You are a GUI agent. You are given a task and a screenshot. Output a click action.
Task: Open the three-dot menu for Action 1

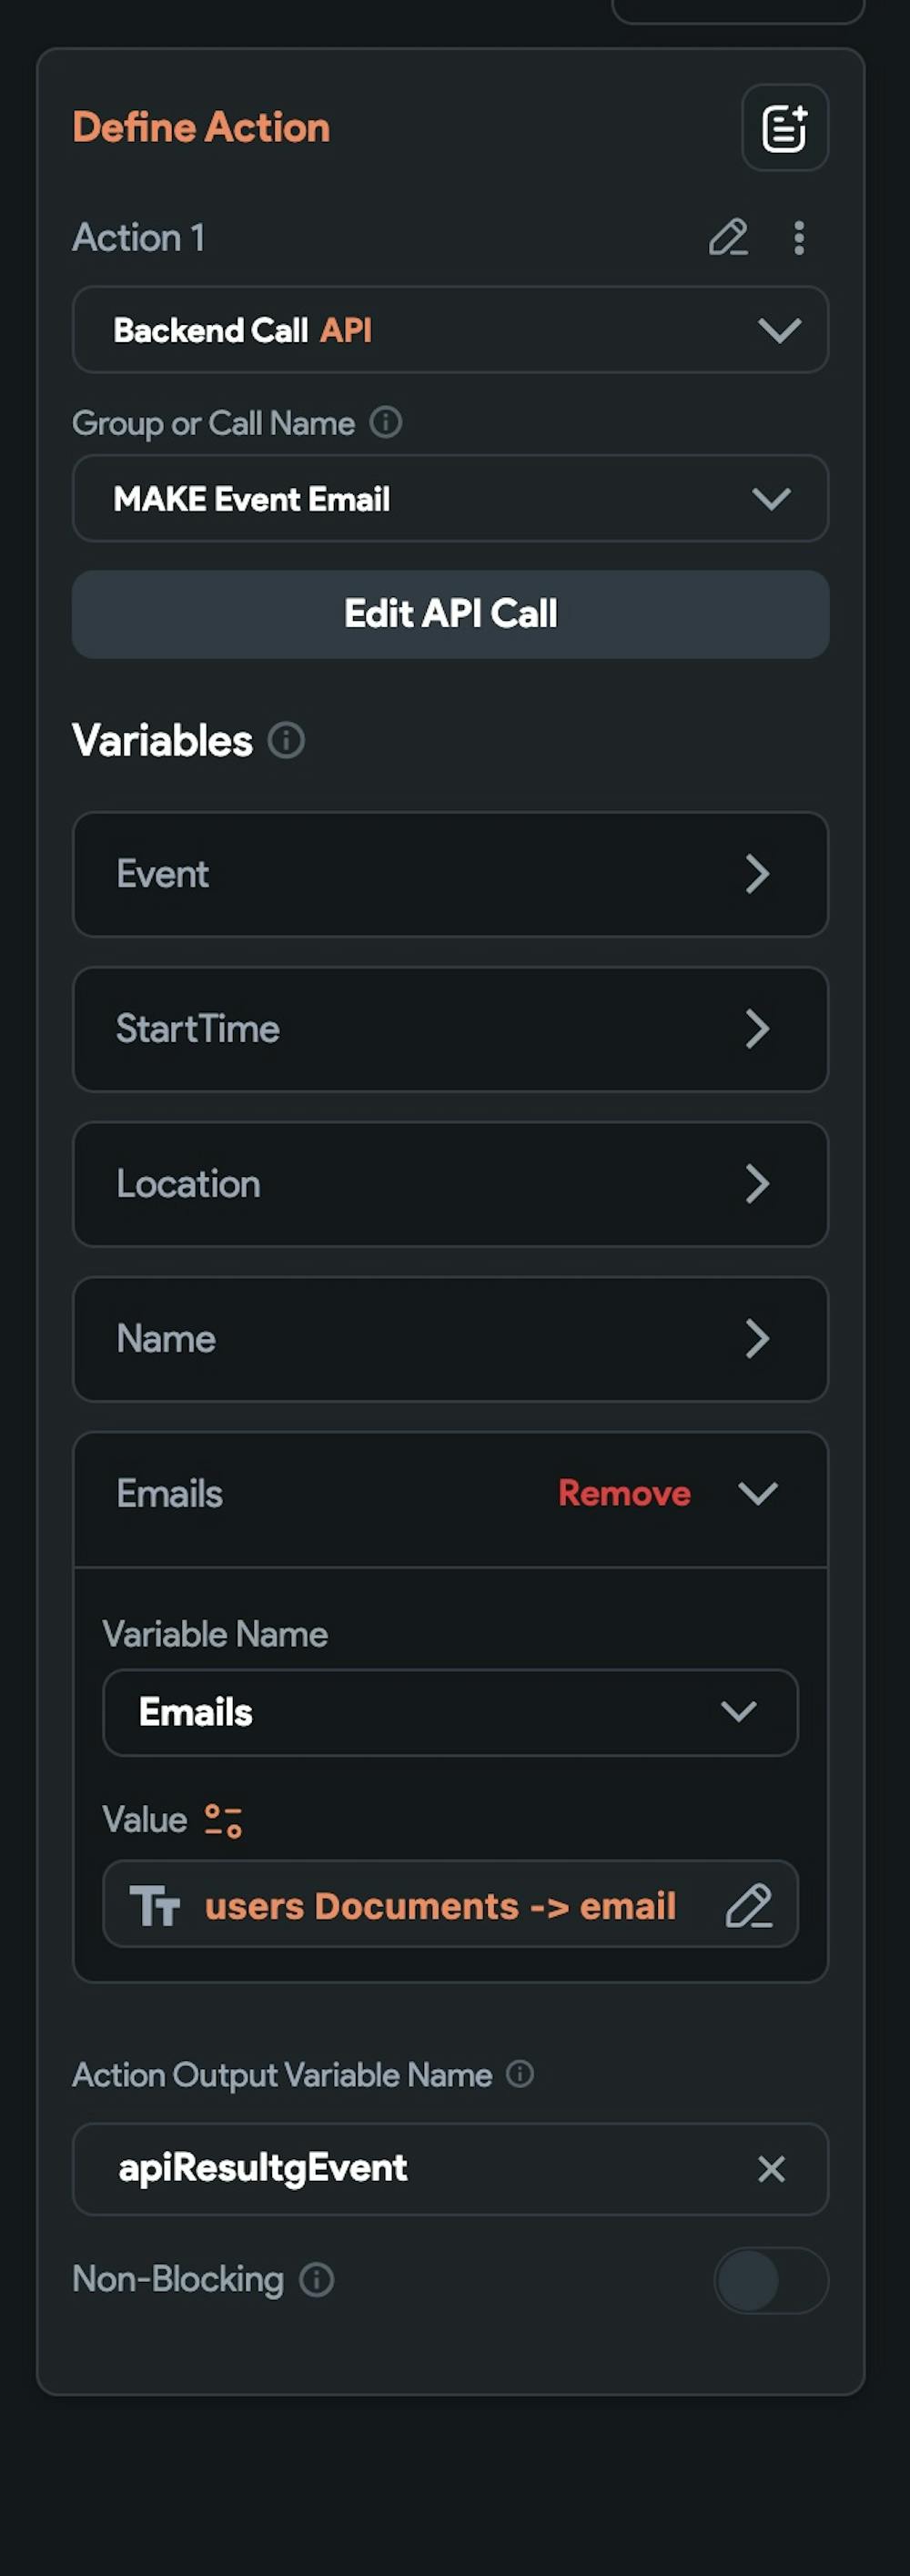click(x=798, y=238)
